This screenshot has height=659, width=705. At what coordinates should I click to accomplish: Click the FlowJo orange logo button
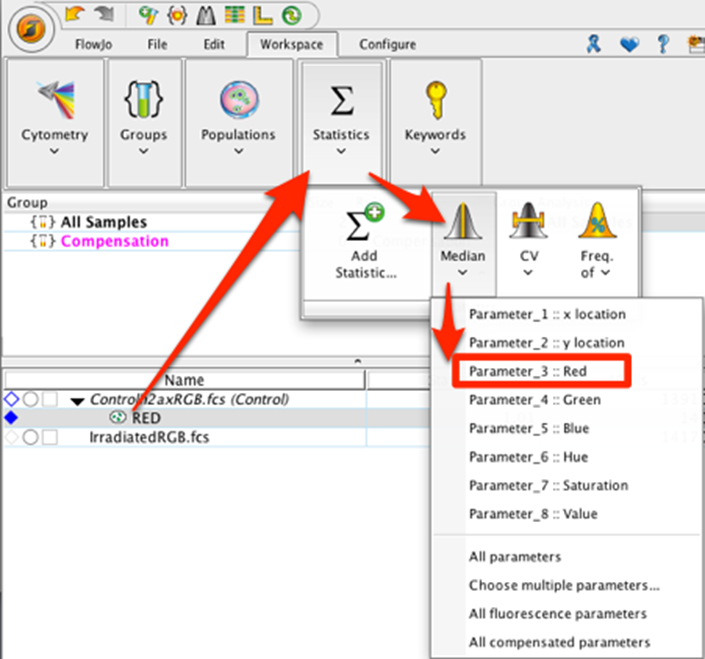(x=31, y=29)
